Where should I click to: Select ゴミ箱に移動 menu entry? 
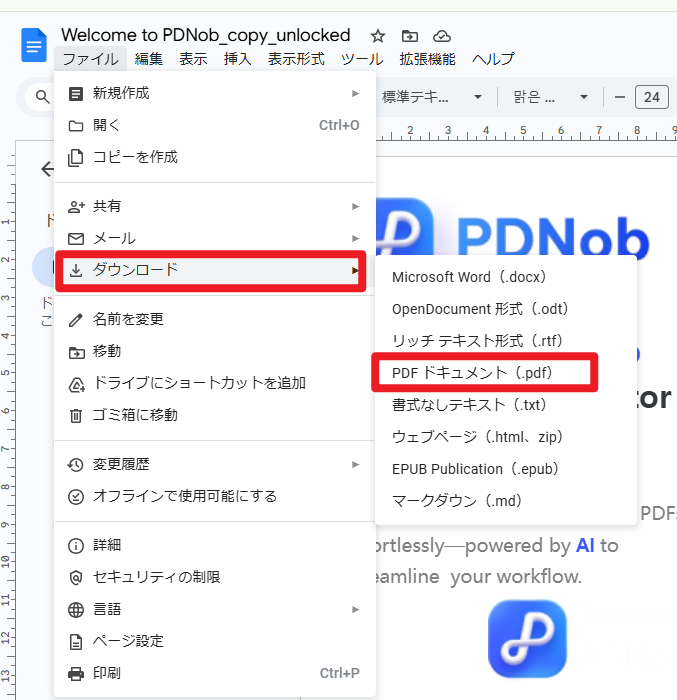pyautogui.click(x=215, y=415)
